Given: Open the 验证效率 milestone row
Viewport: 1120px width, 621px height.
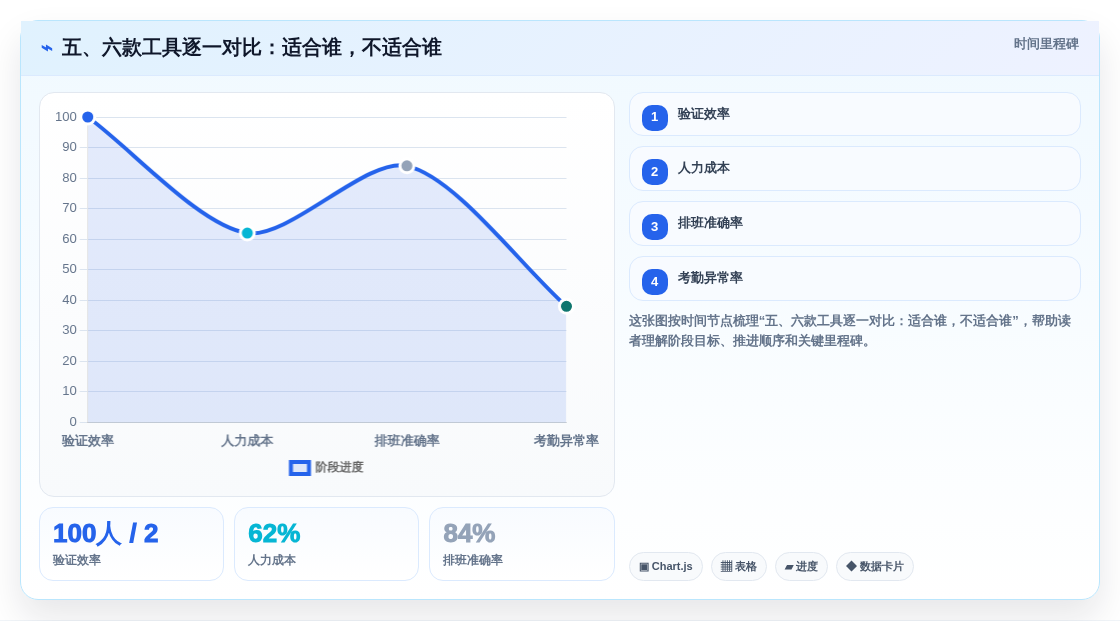Looking at the screenshot, I should coord(854,114).
